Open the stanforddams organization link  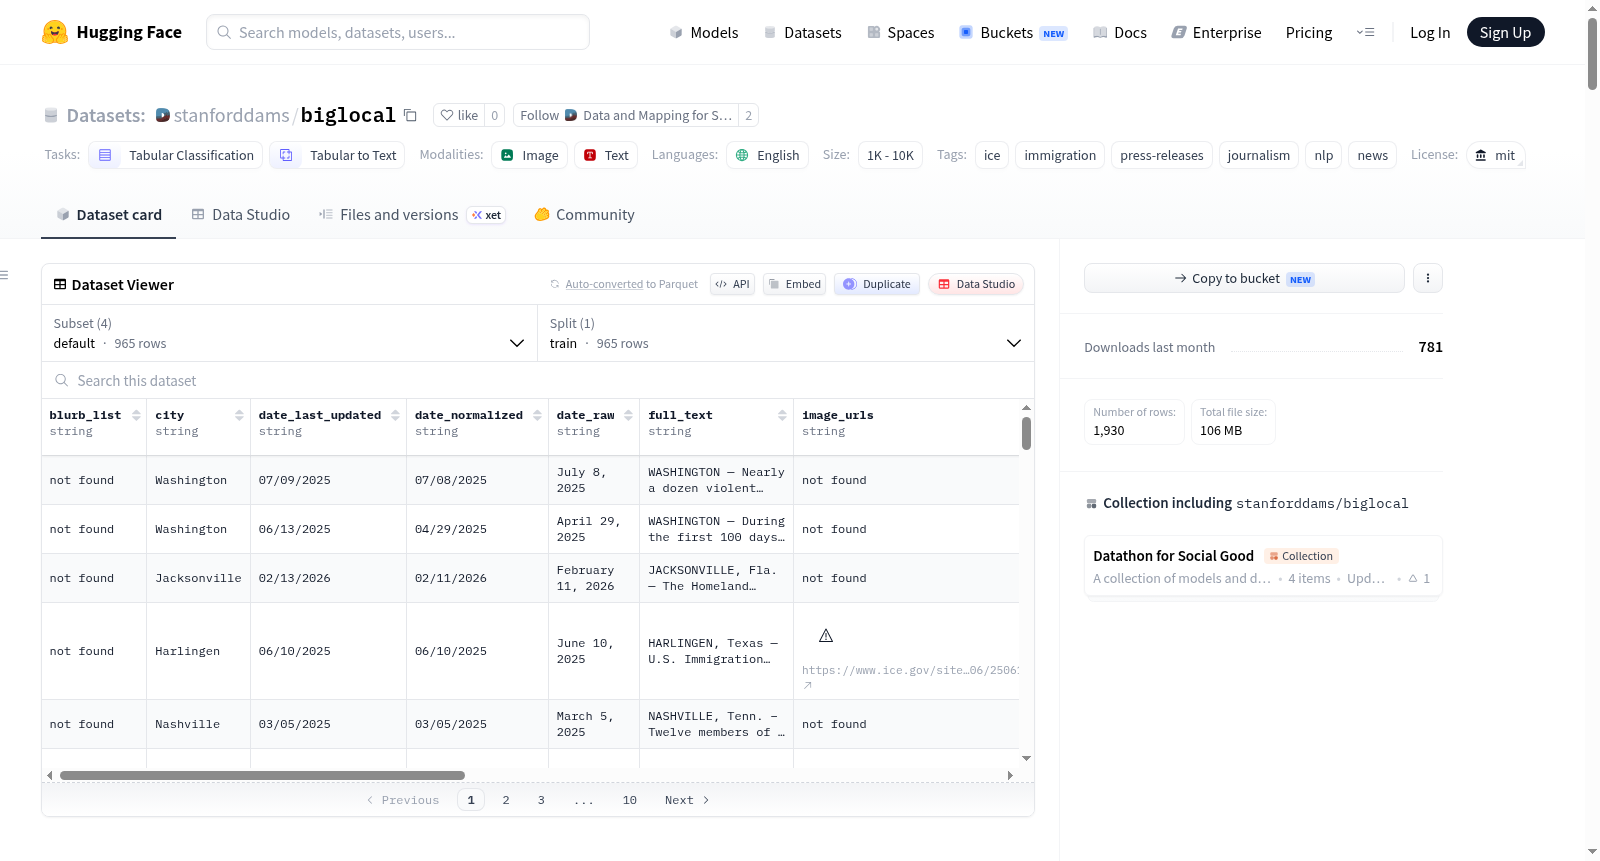(231, 115)
